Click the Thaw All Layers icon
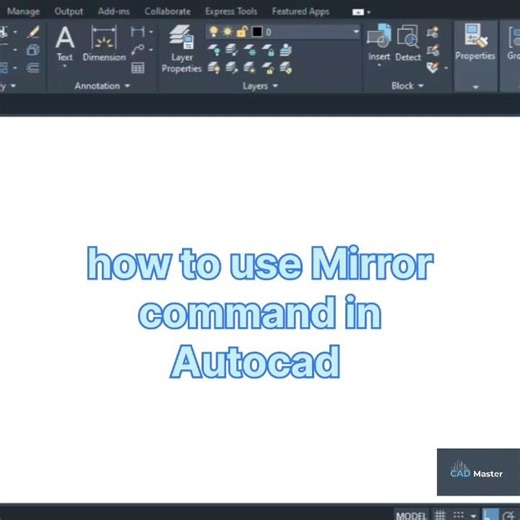The height and width of the screenshot is (520, 520). pos(250,68)
